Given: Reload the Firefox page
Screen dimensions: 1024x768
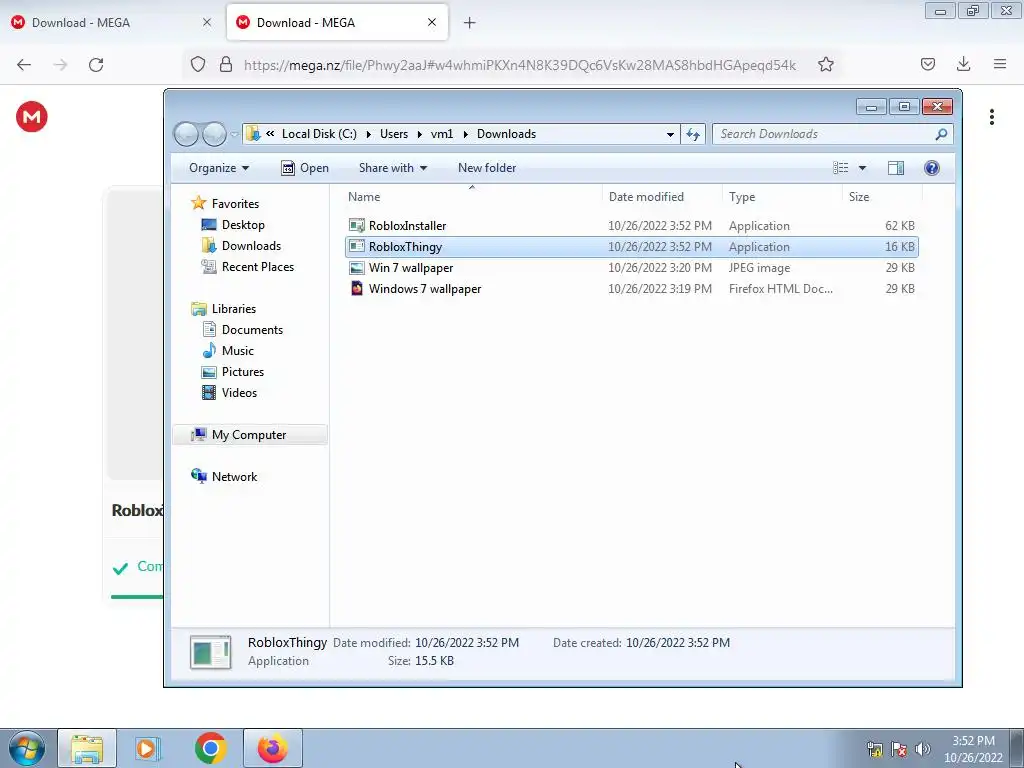Looking at the screenshot, I should (96, 65).
